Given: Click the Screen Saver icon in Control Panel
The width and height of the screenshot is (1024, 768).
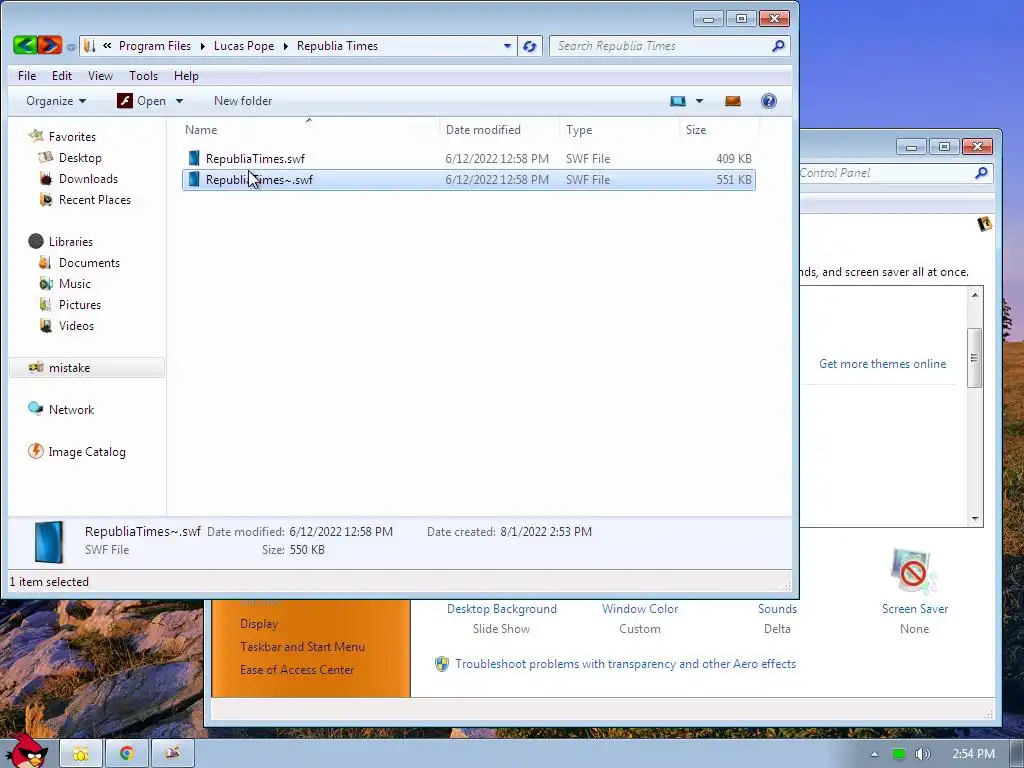Looking at the screenshot, I should 914,571.
